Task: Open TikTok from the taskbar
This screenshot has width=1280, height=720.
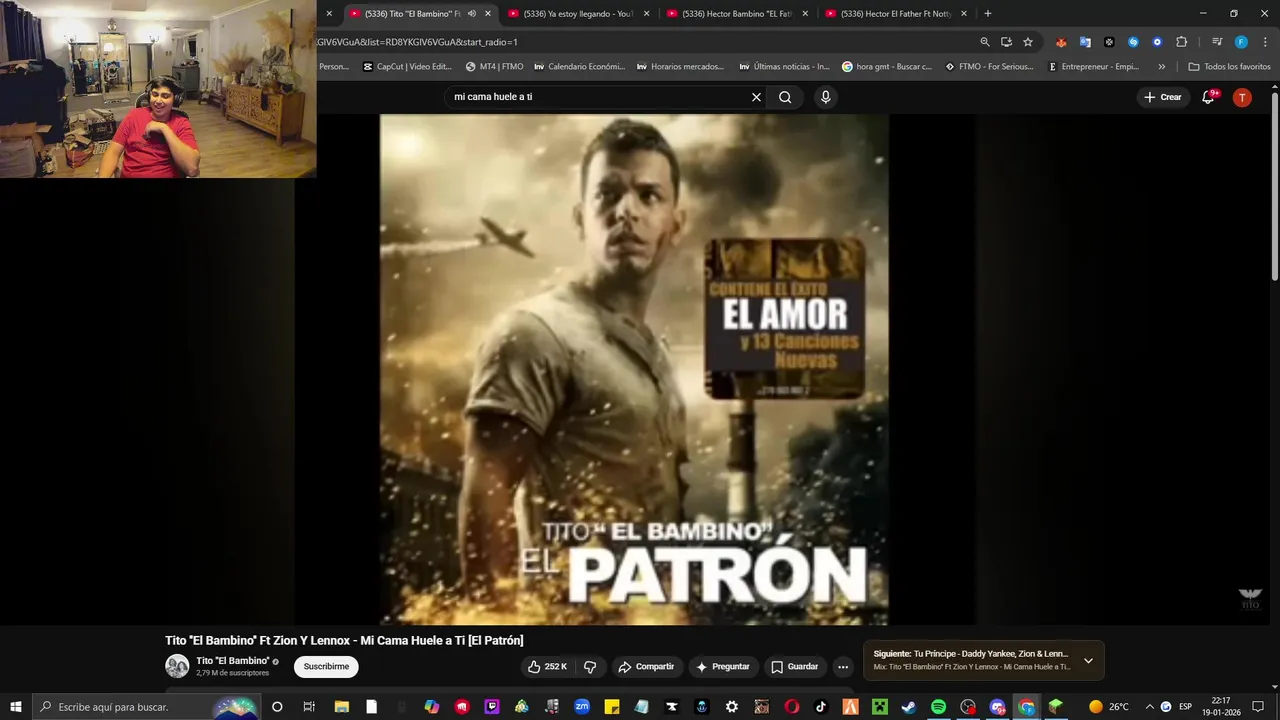Action: (821, 707)
